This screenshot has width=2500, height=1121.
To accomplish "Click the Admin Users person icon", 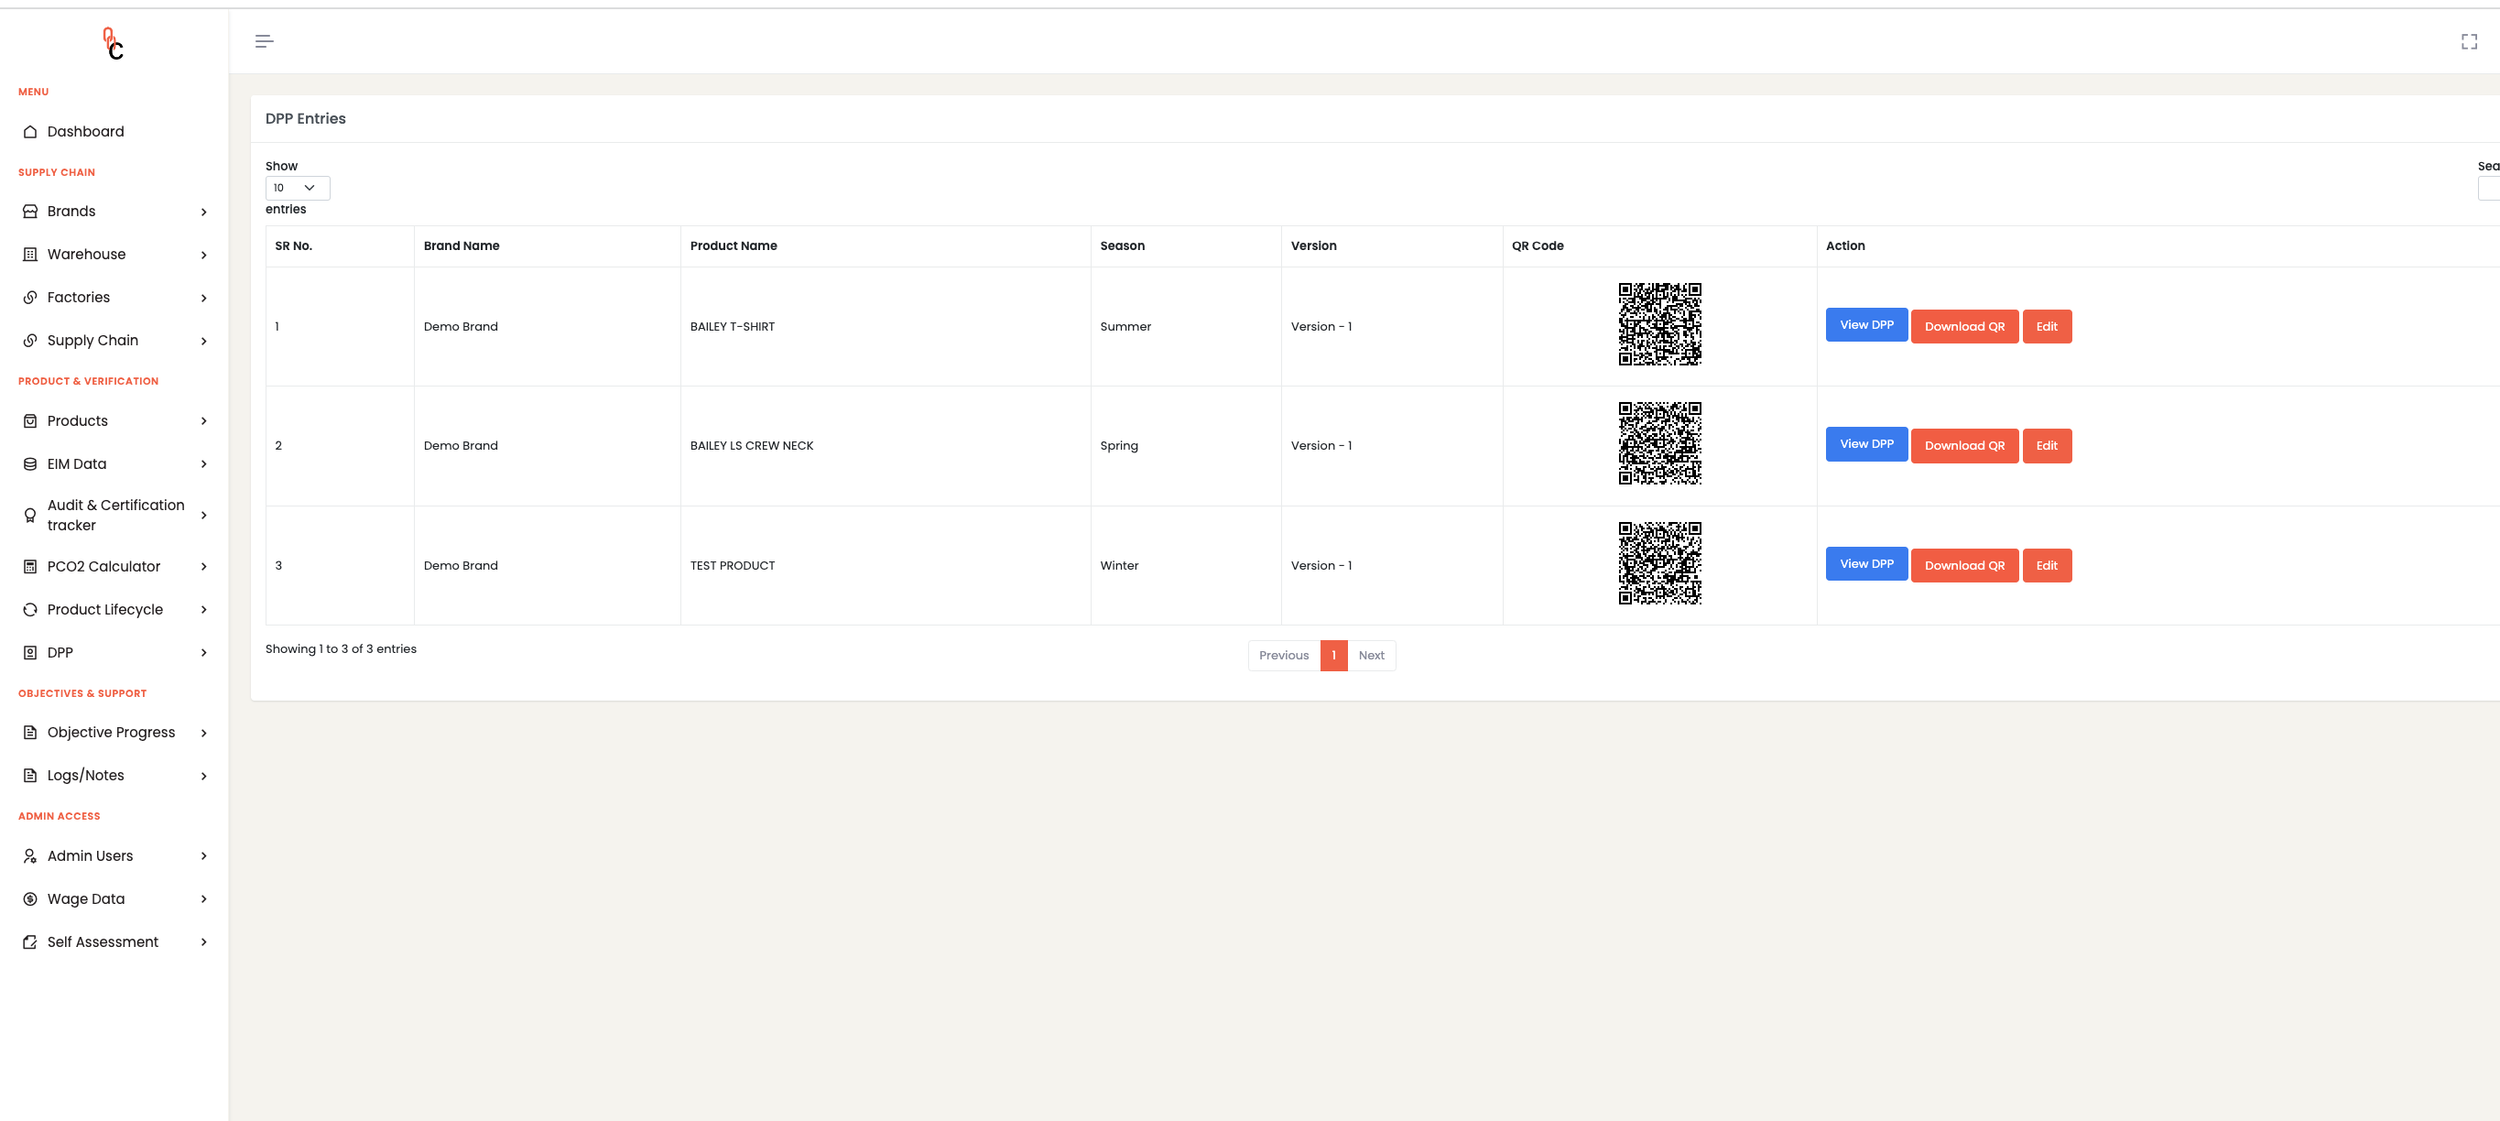I will 30,856.
